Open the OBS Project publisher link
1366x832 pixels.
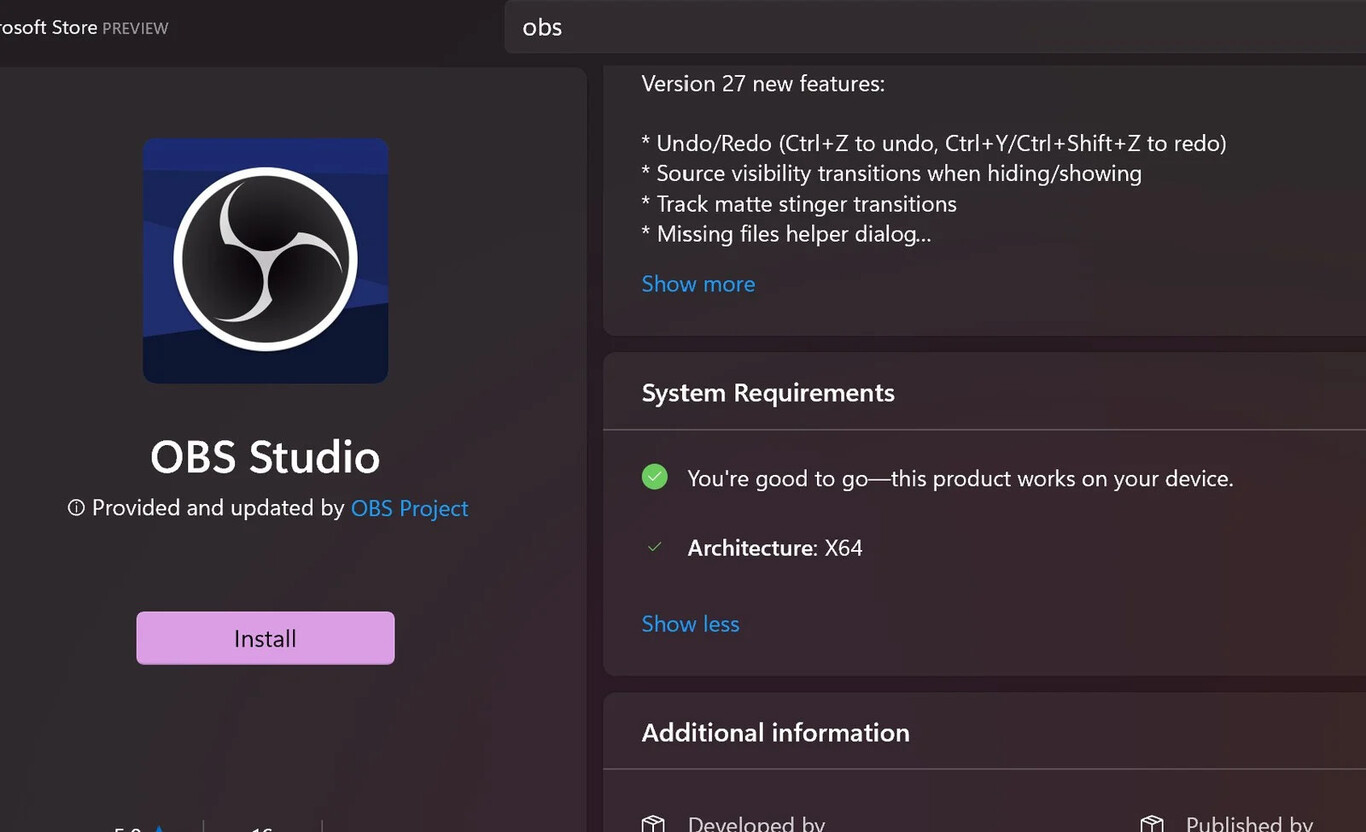tap(410, 508)
